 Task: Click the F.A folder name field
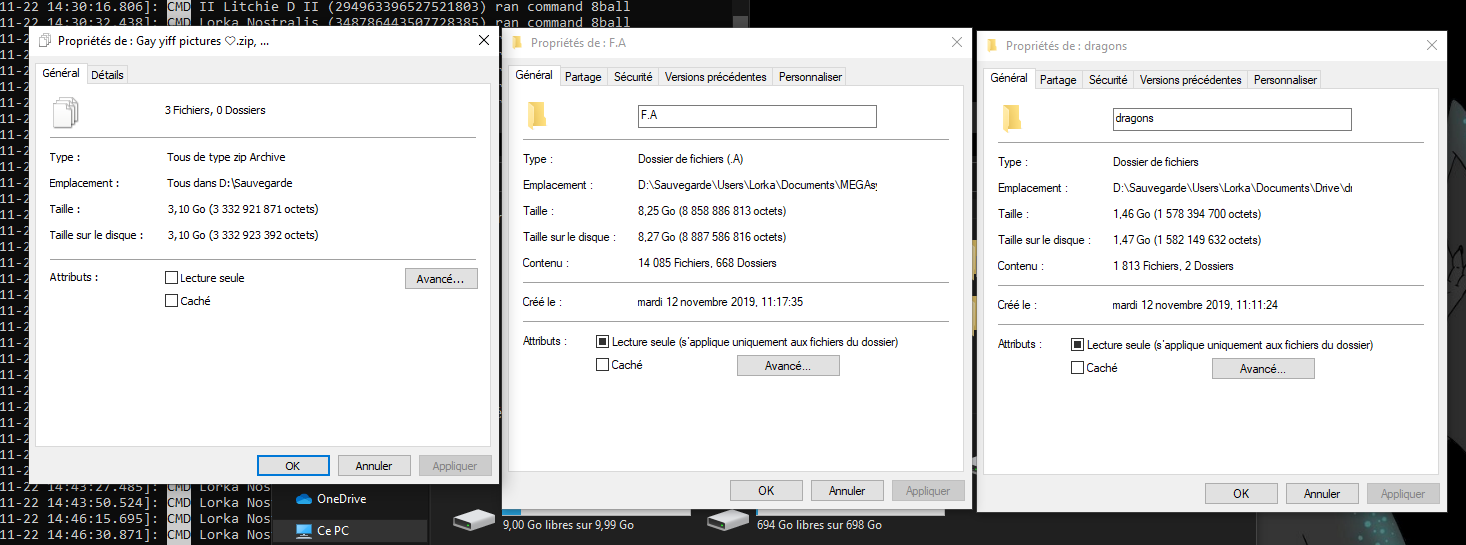coord(756,116)
